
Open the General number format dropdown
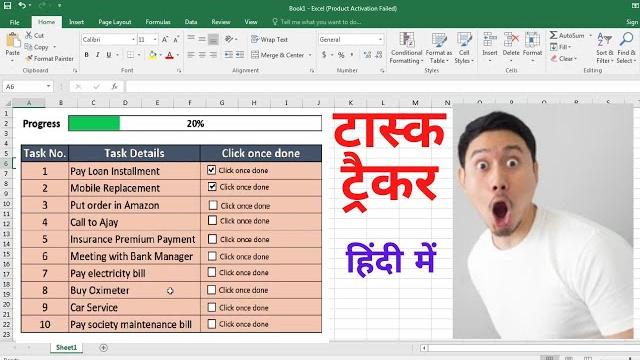pos(380,40)
